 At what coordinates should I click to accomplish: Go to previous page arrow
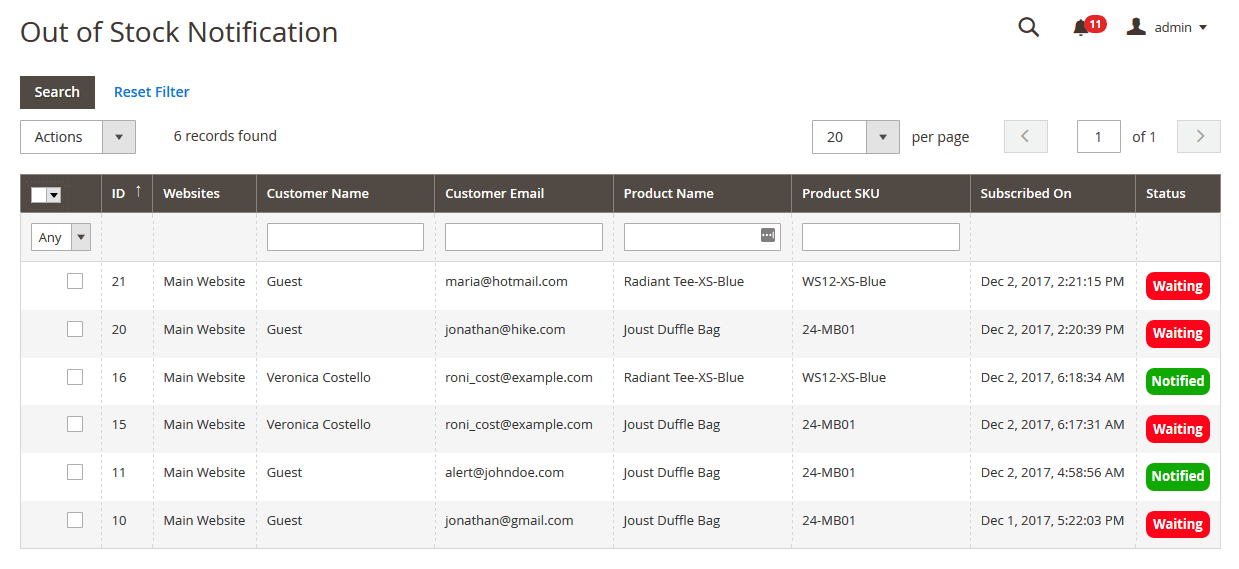(x=1026, y=137)
